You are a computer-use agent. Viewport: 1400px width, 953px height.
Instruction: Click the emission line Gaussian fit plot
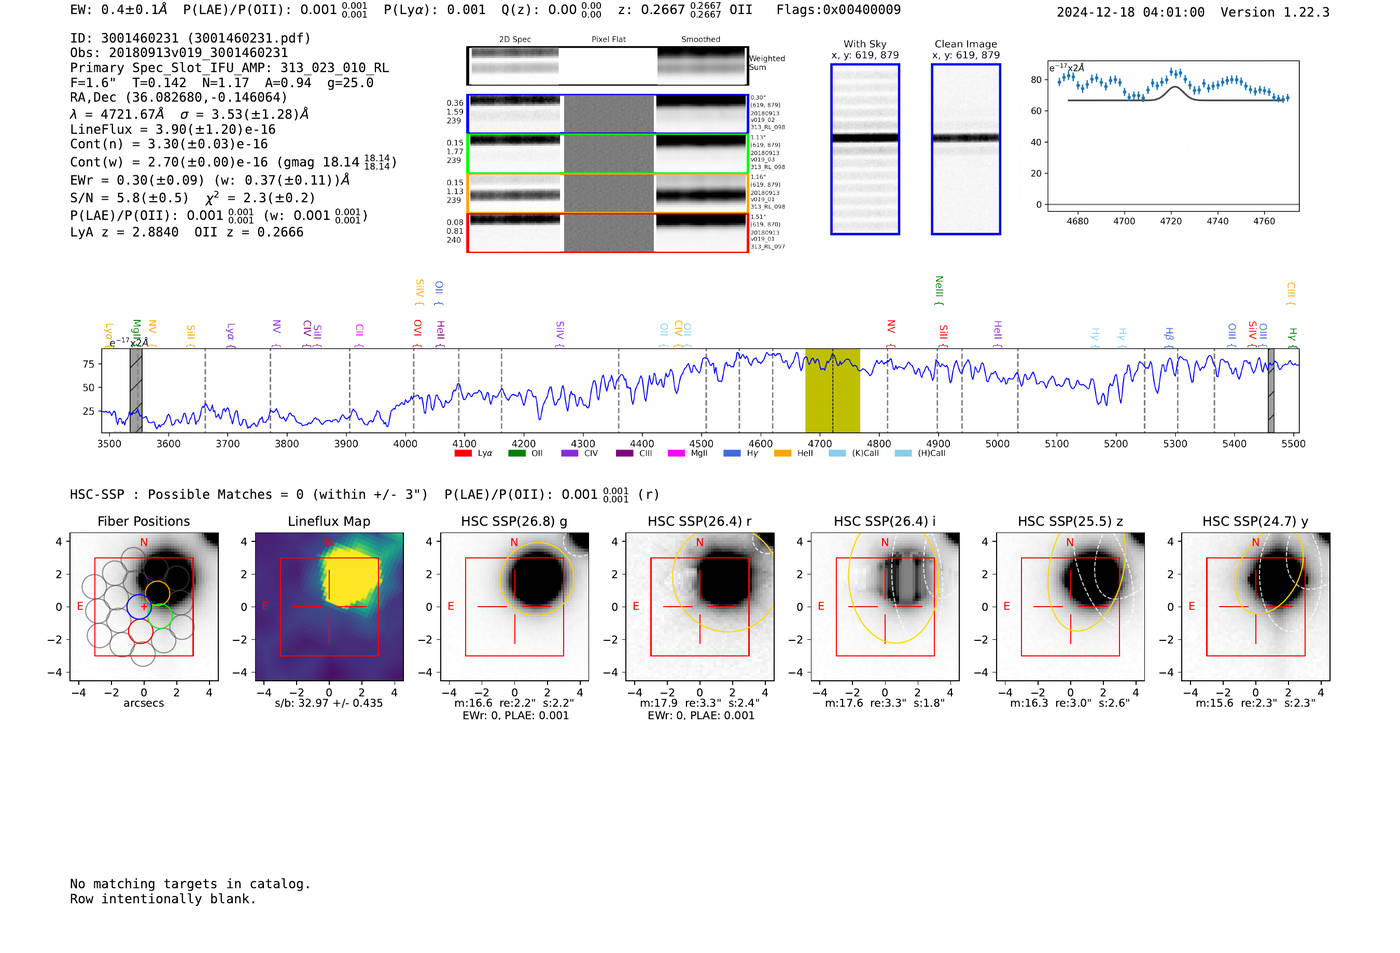tap(1173, 136)
